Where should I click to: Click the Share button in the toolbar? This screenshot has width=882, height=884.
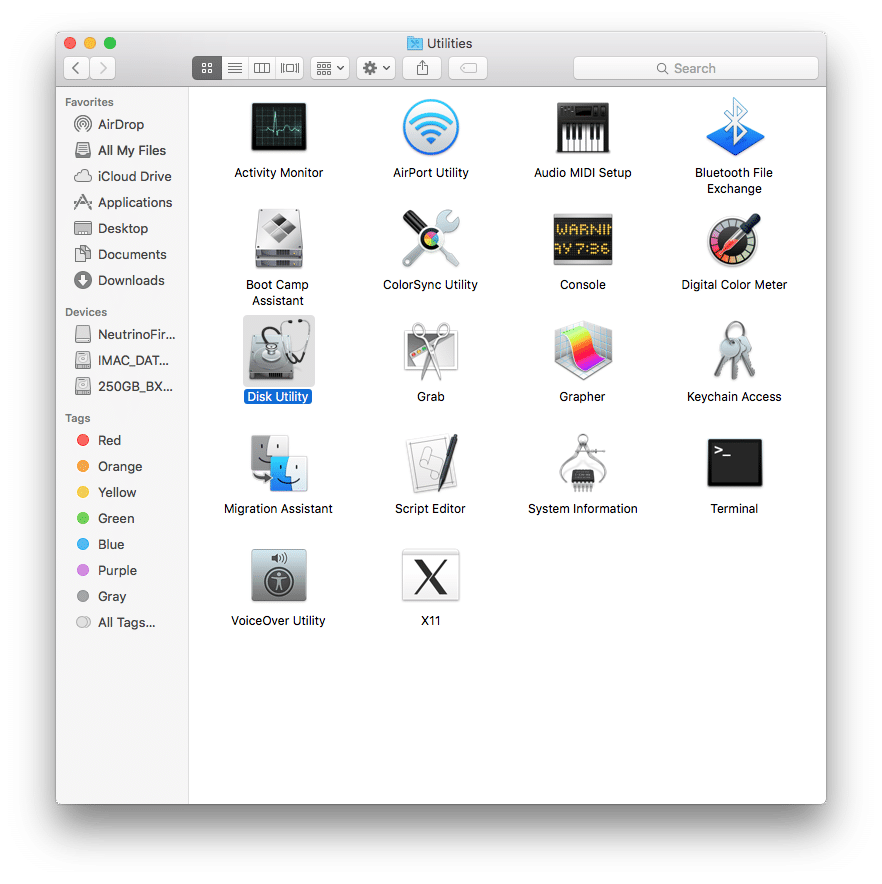coord(422,68)
